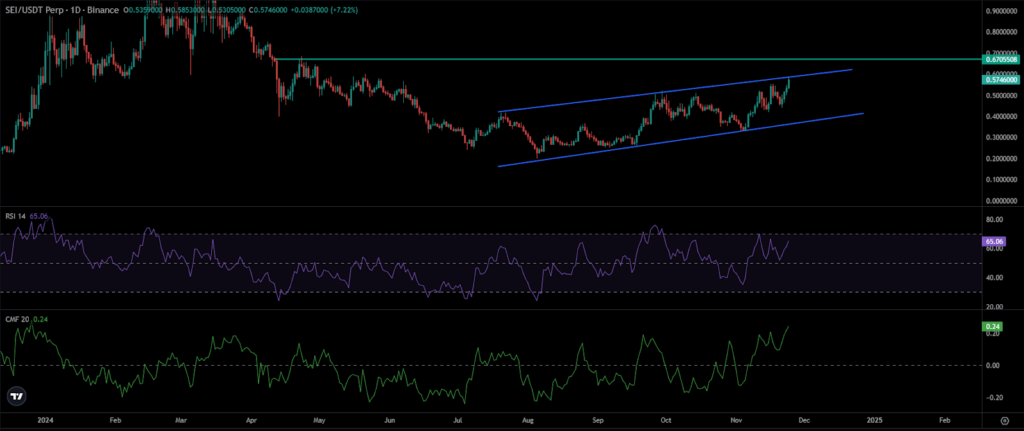Click the Oct time axis label
Viewport: 1024px width, 431px height.
[x=666, y=421]
